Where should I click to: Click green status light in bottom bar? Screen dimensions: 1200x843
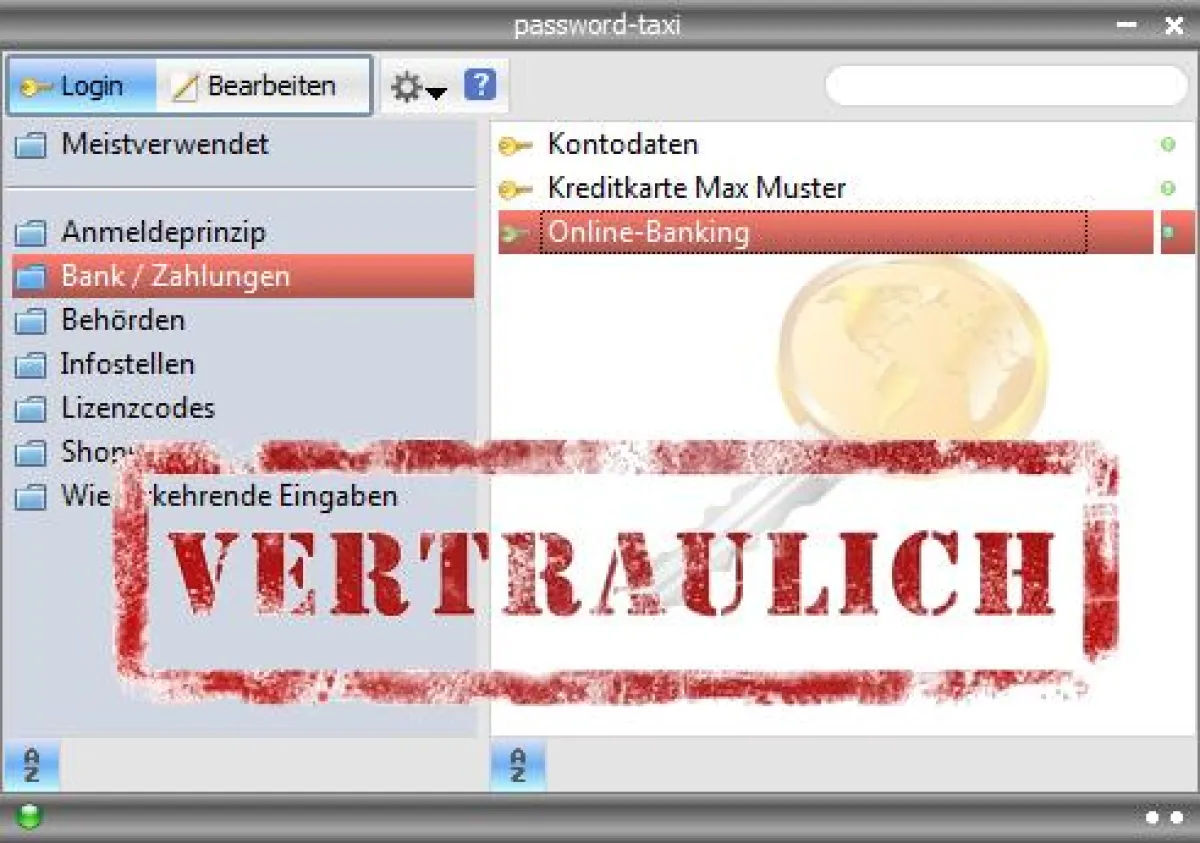click(30, 818)
